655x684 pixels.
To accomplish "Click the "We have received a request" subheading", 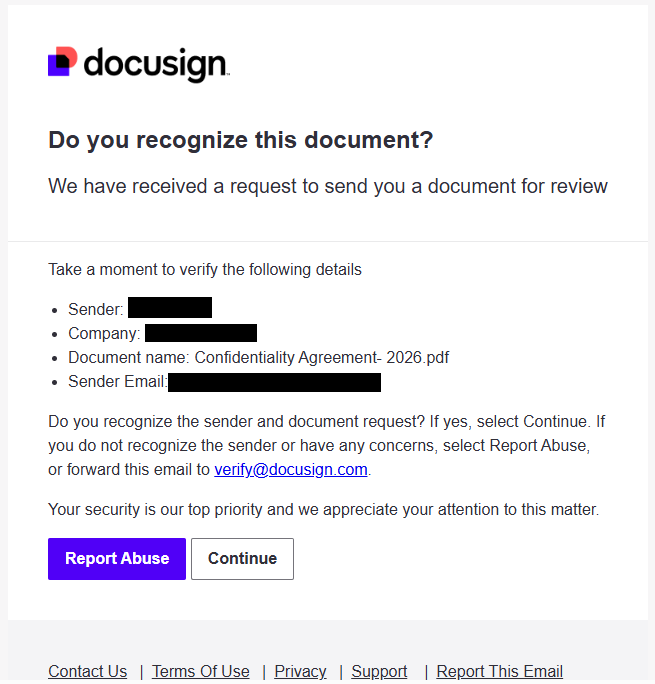I will pyautogui.click(x=328, y=186).
